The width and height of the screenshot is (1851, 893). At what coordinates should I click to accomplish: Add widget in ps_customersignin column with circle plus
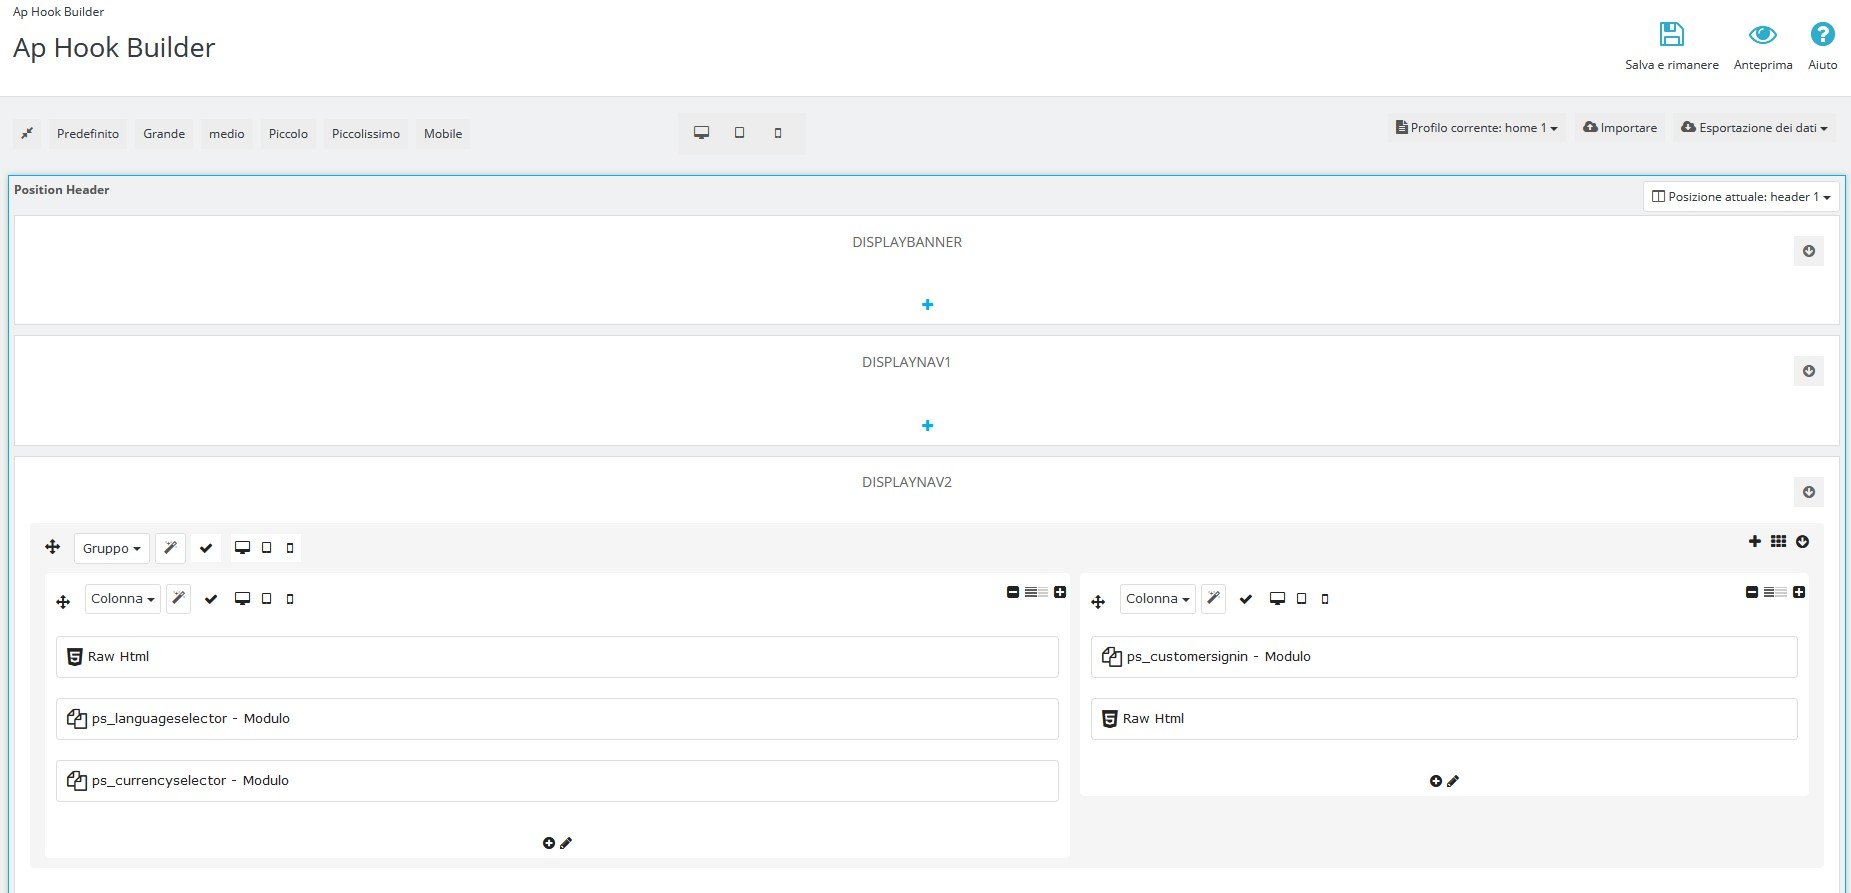click(1436, 781)
